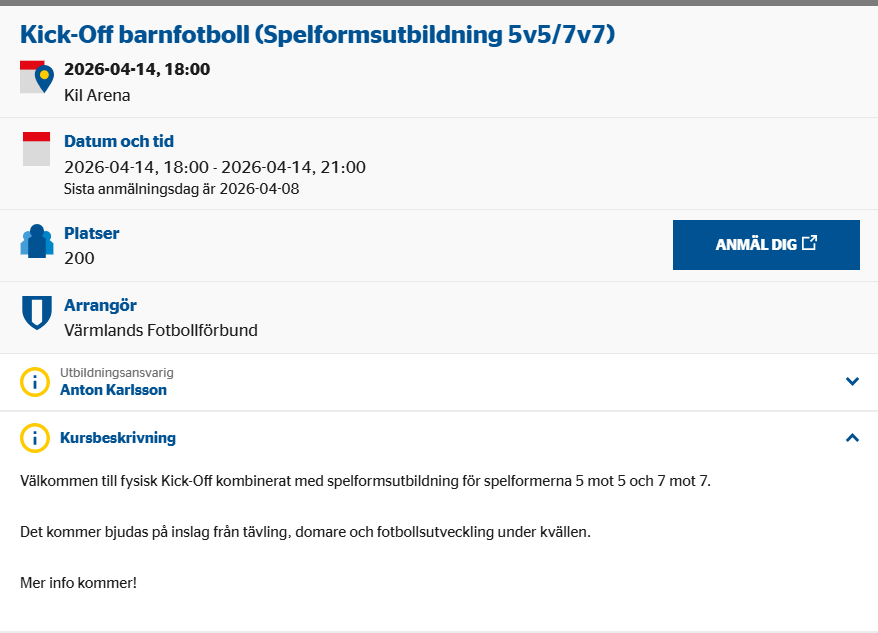
Task: Click the Värmlands Fotbollförbund organizer name
Action: [x=161, y=330]
